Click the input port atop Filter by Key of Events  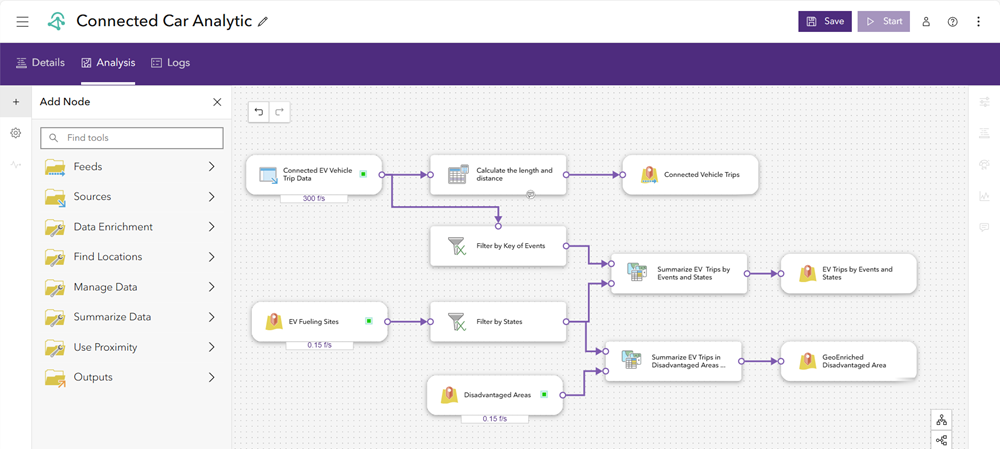point(498,226)
